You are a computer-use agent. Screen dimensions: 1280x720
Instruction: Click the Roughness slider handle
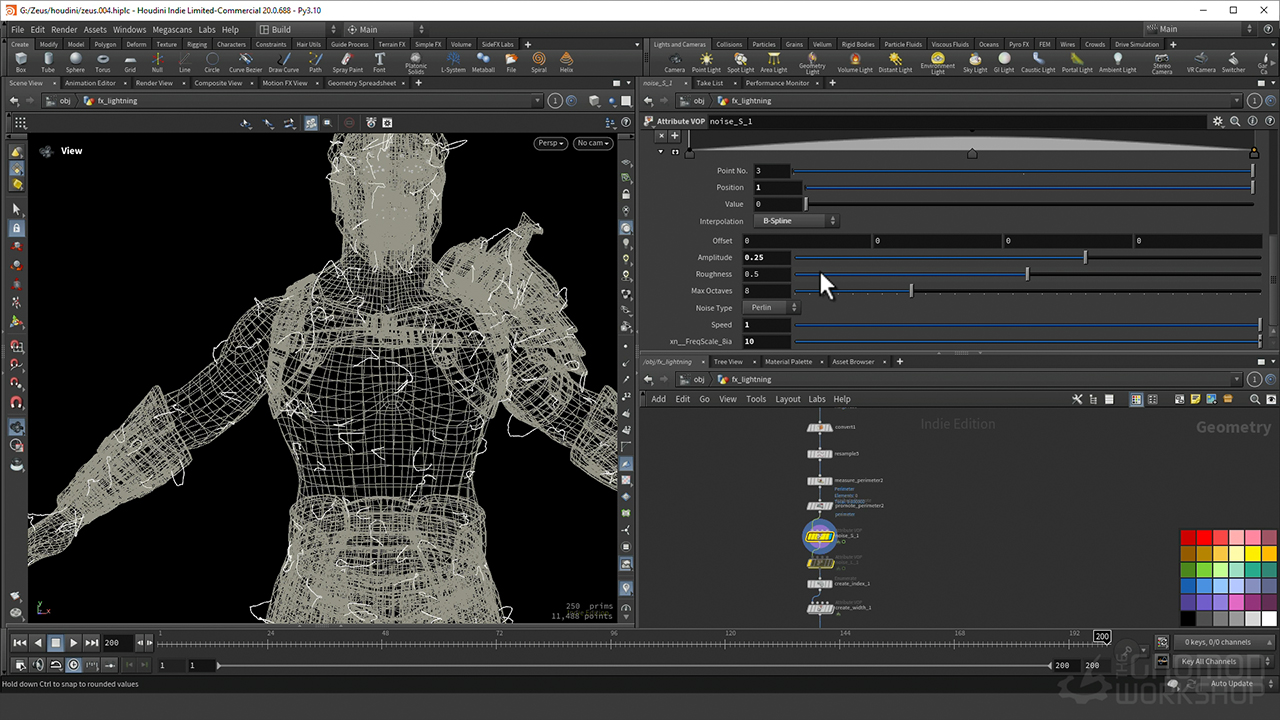click(x=1027, y=274)
